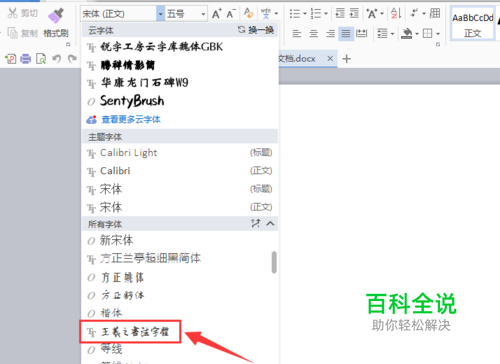The image size is (500, 364).
Task: Click the sort A-Z icon
Action: coord(396,13)
